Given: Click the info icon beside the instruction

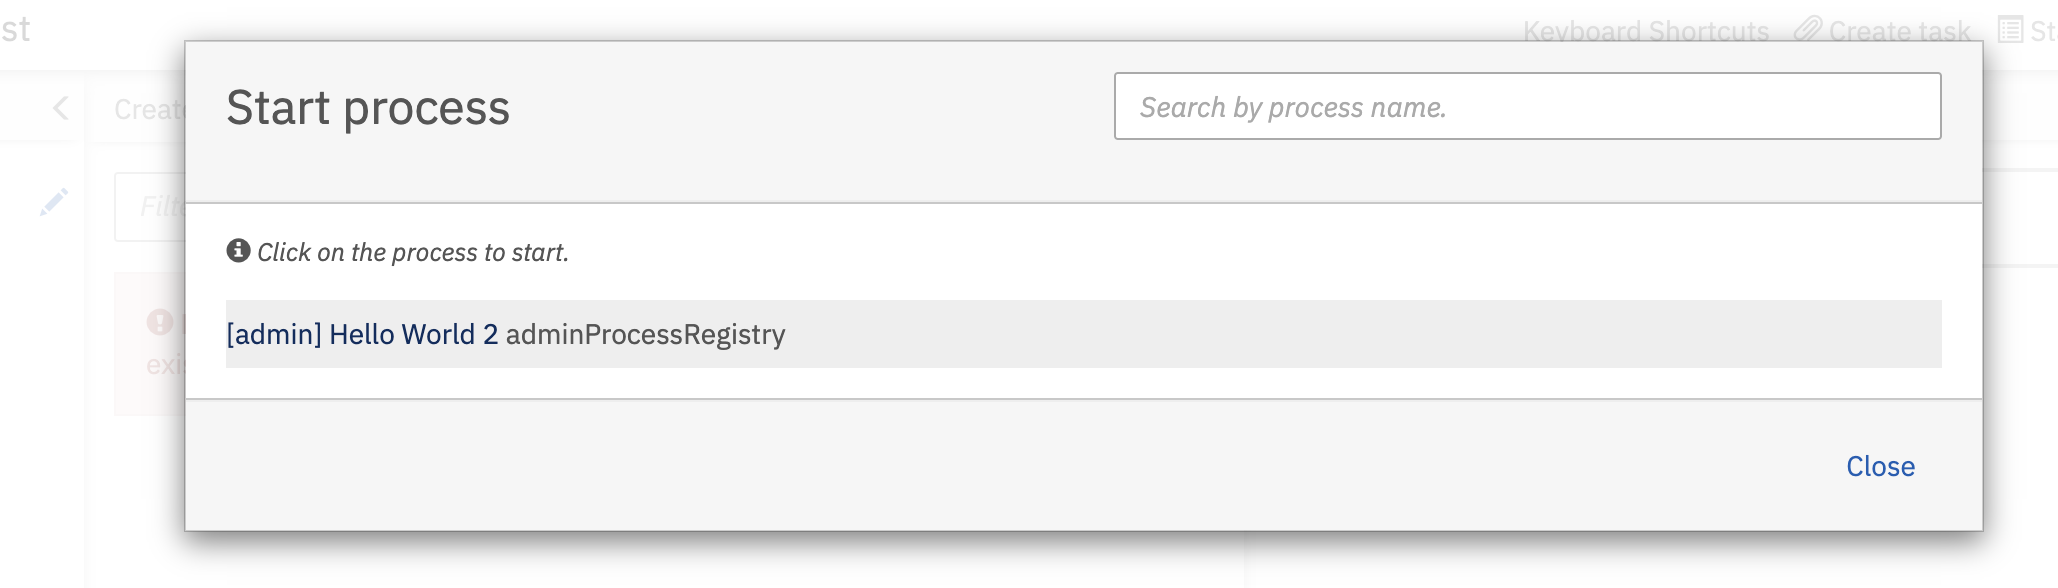Looking at the screenshot, I should [x=238, y=250].
